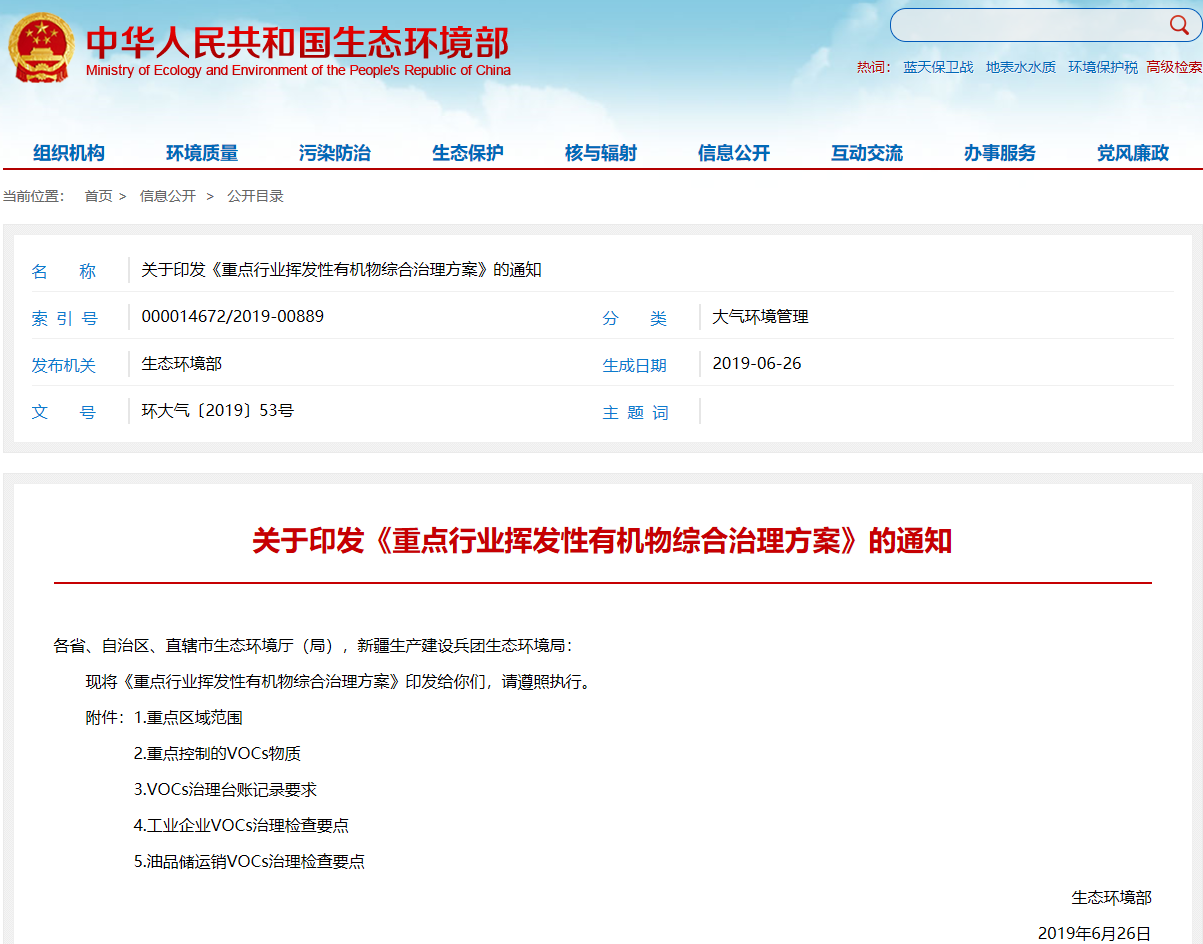
Task: Click the 蓝天保卫战 hot keyword link
Action: pyautogui.click(x=938, y=67)
